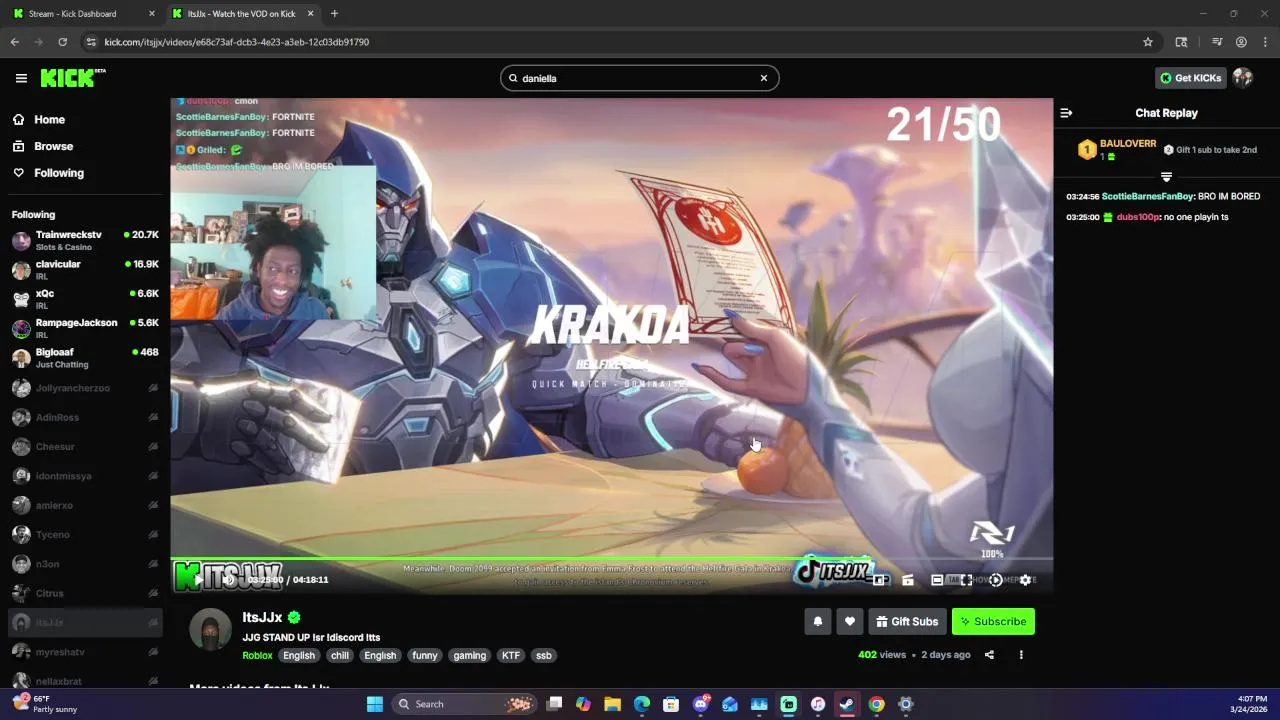The image size is (1280, 720).
Task: Share the VOD via share icon
Action: [x=989, y=655]
